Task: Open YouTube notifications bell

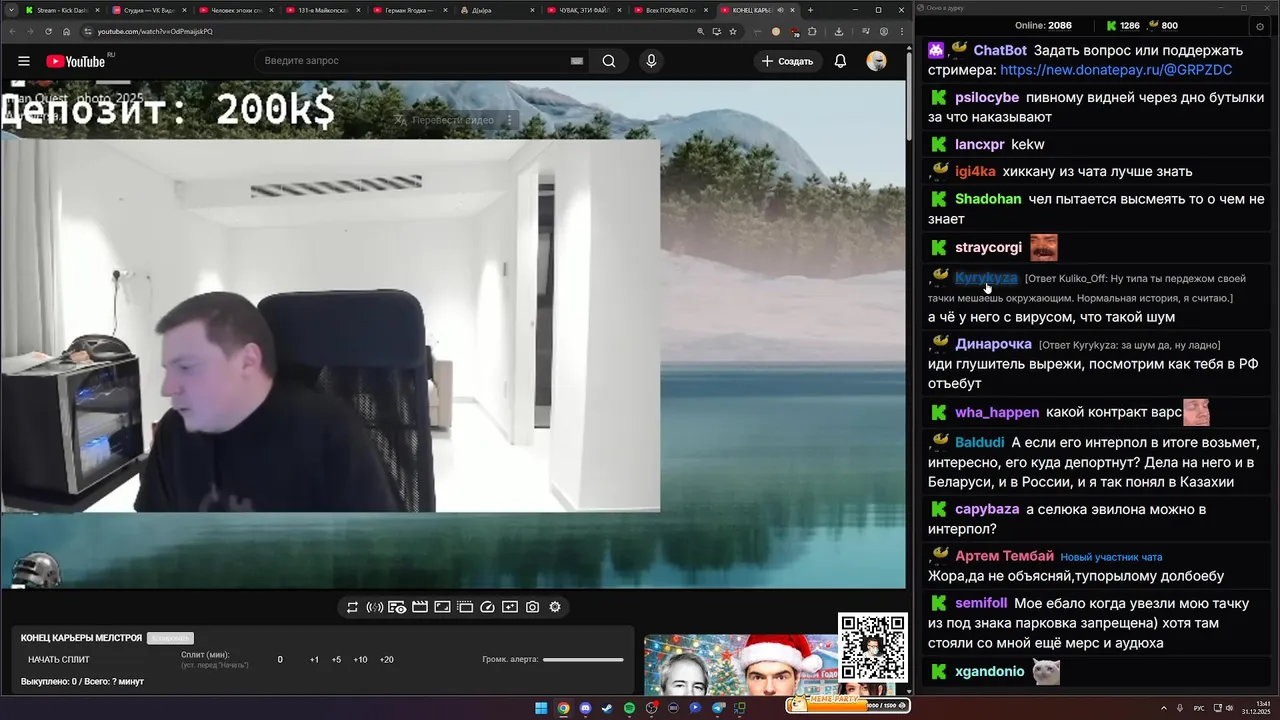Action: pyautogui.click(x=840, y=61)
